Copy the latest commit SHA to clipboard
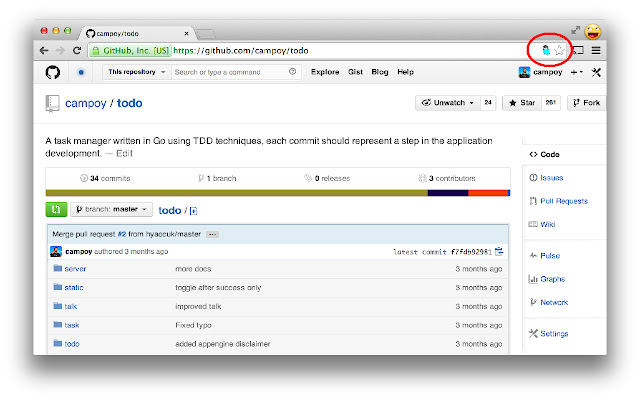640x400 pixels. tap(499, 251)
